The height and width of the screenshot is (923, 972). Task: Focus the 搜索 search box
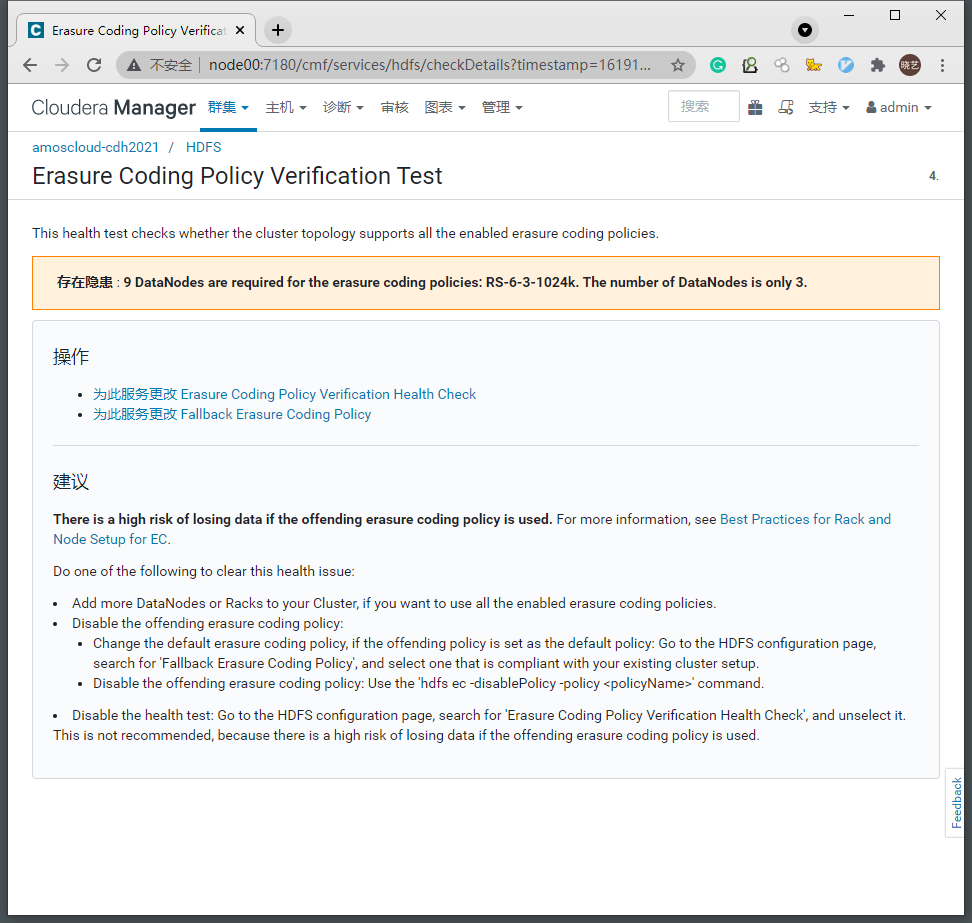pos(704,106)
